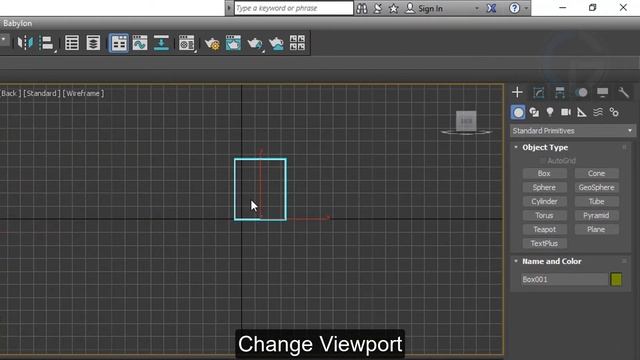Open the Layer Explorer icon
640x360 pixels.
pyautogui.click(x=93, y=43)
